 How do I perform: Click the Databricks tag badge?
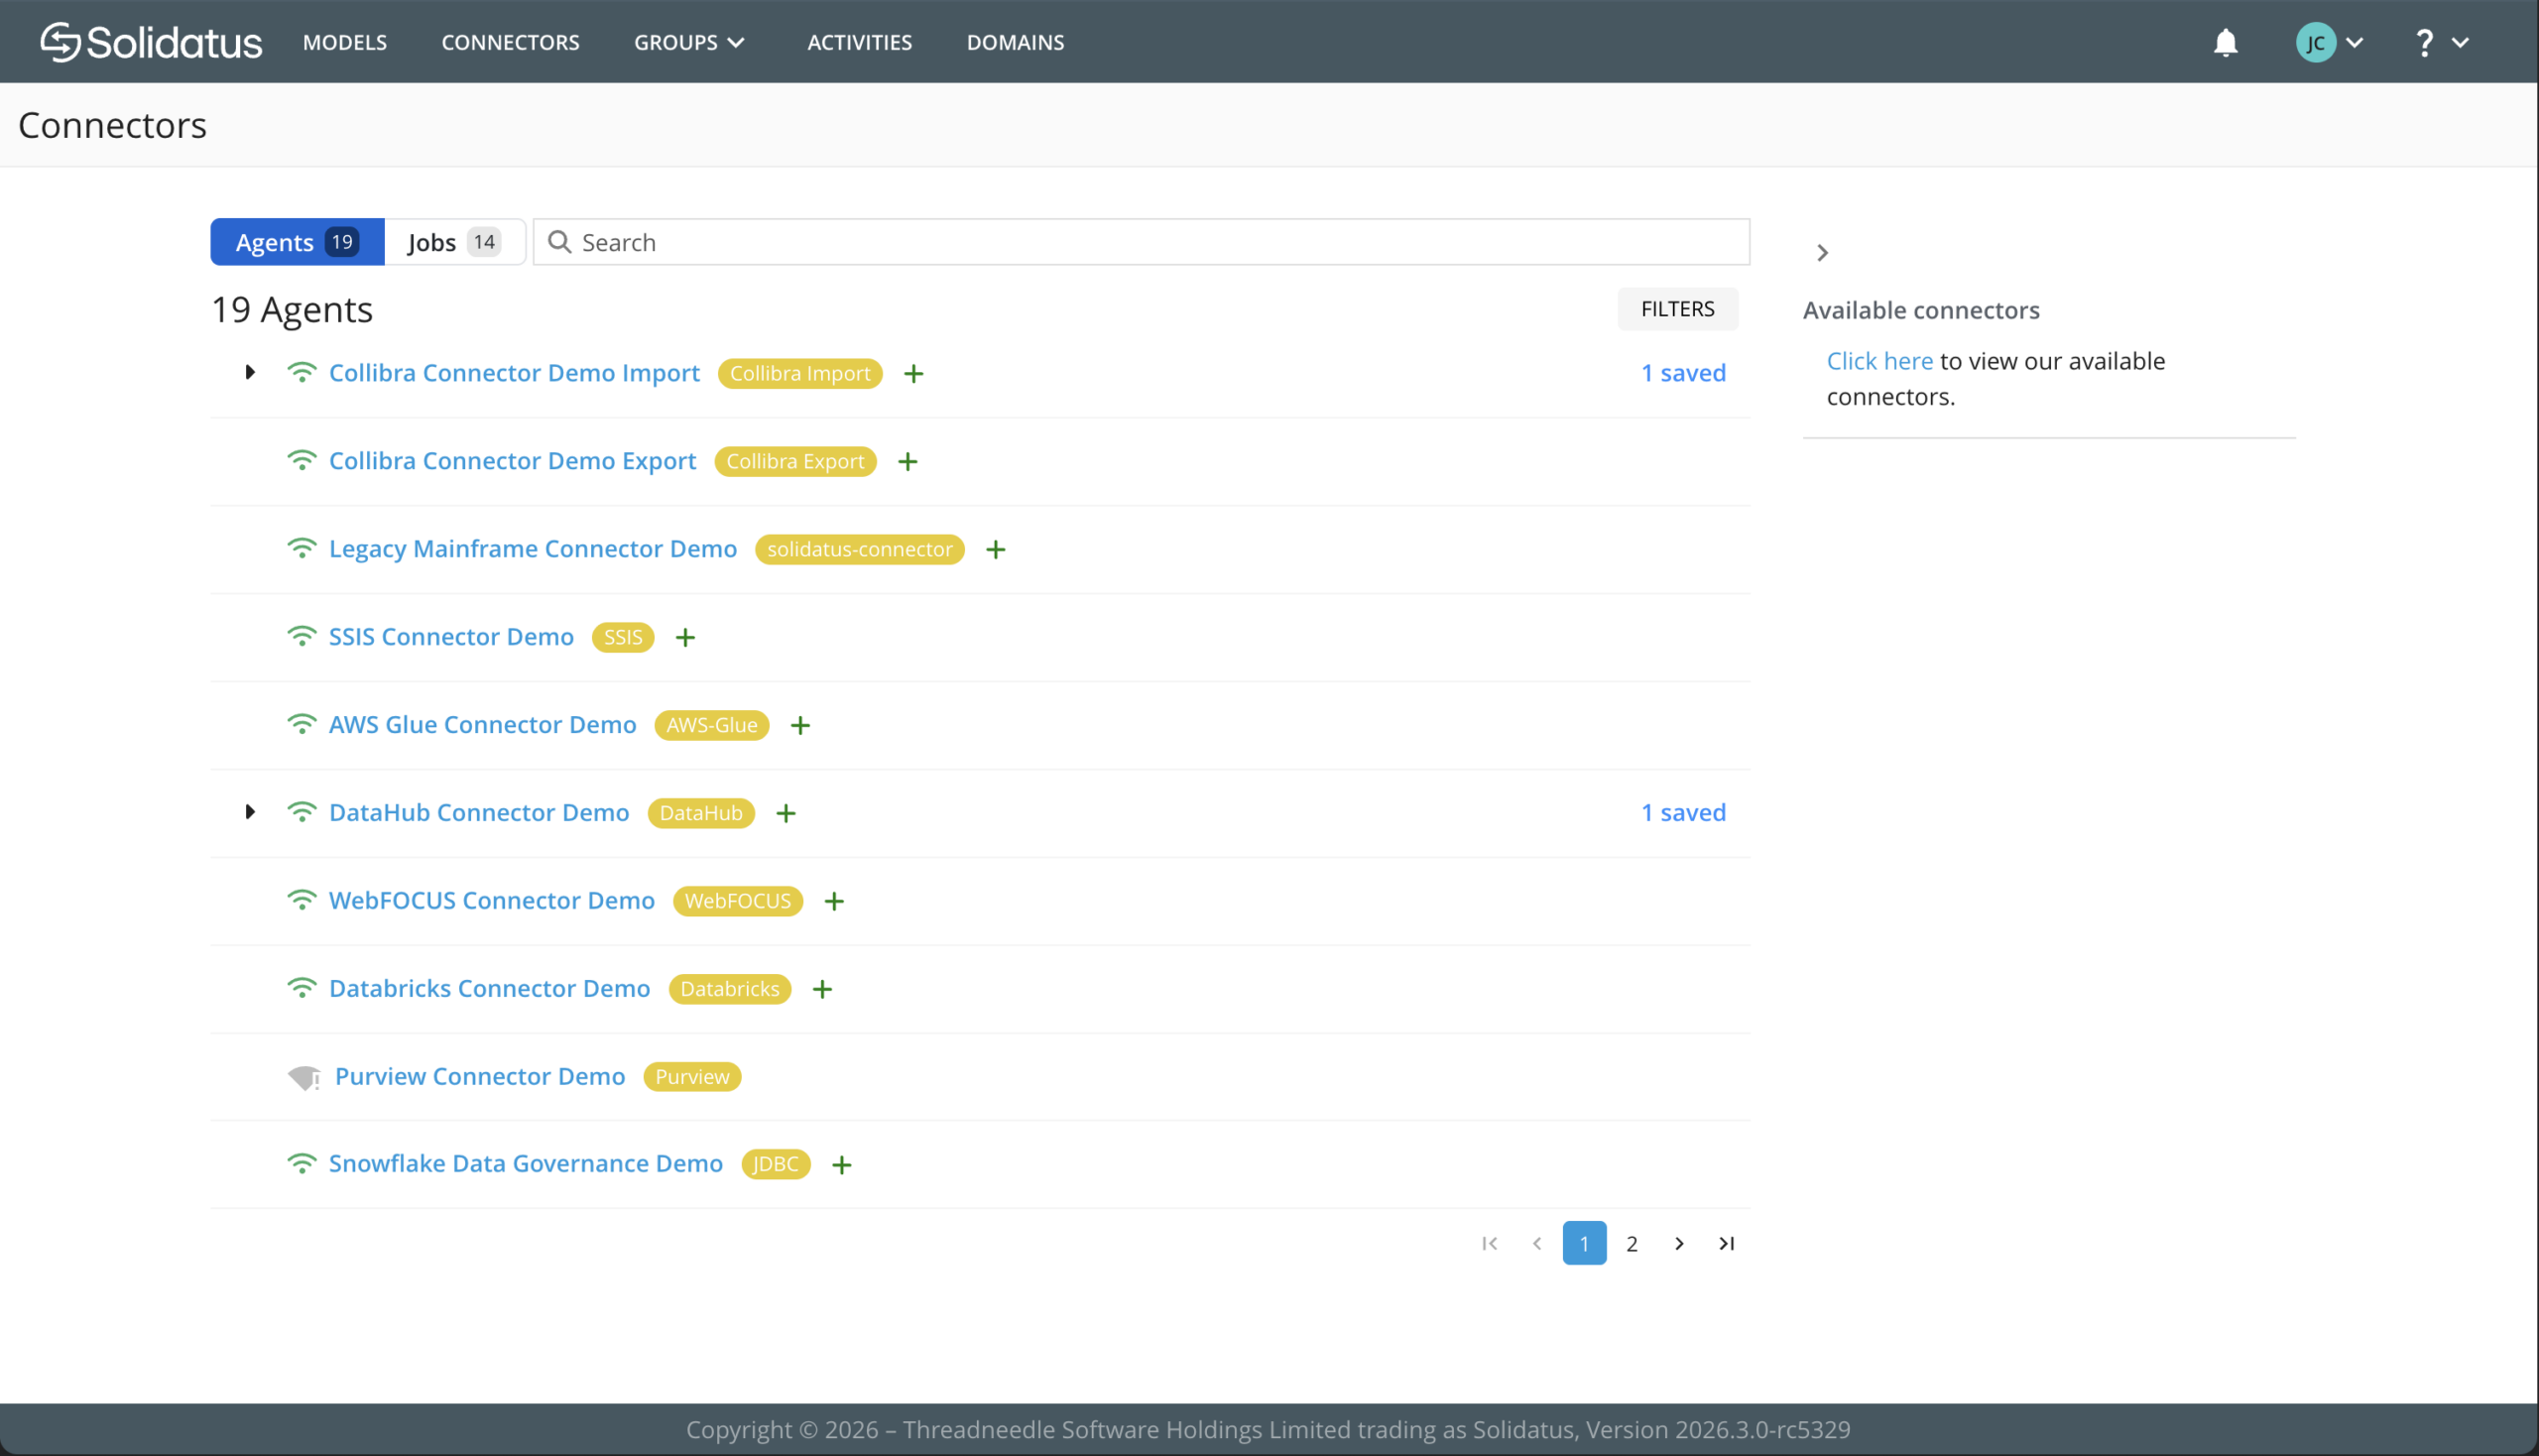click(730, 989)
